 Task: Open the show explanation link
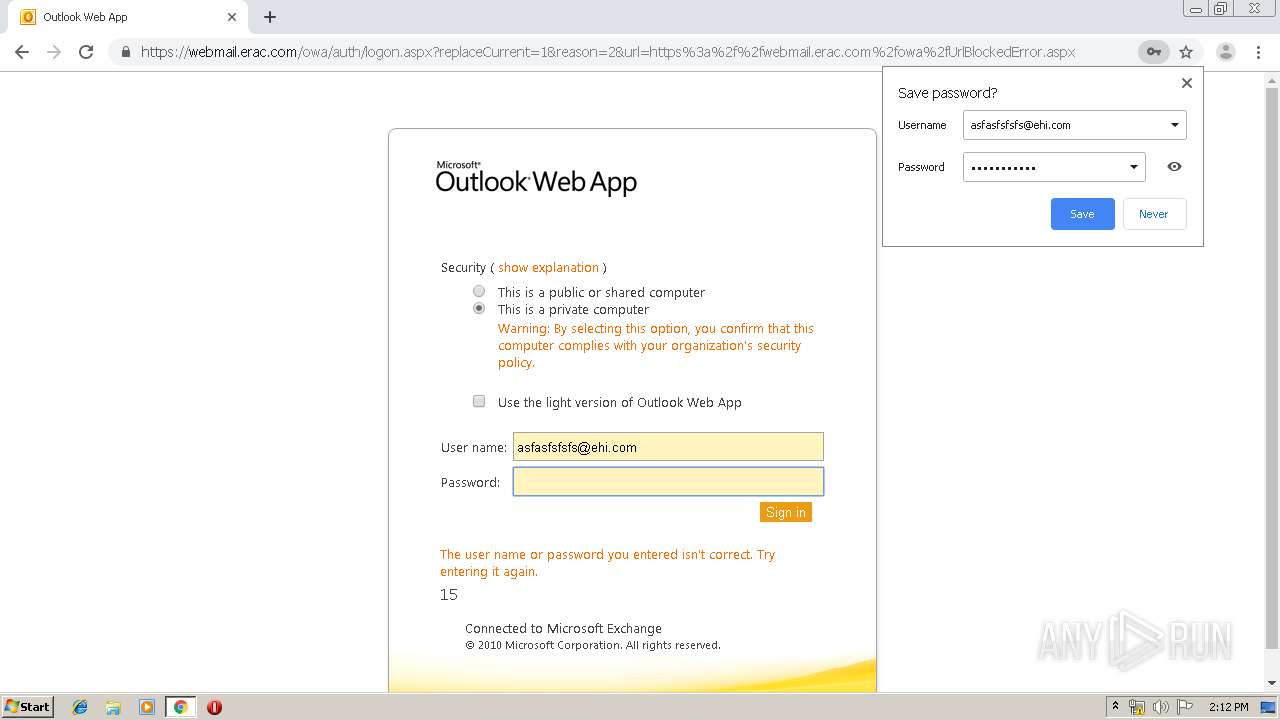pyautogui.click(x=548, y=268)
